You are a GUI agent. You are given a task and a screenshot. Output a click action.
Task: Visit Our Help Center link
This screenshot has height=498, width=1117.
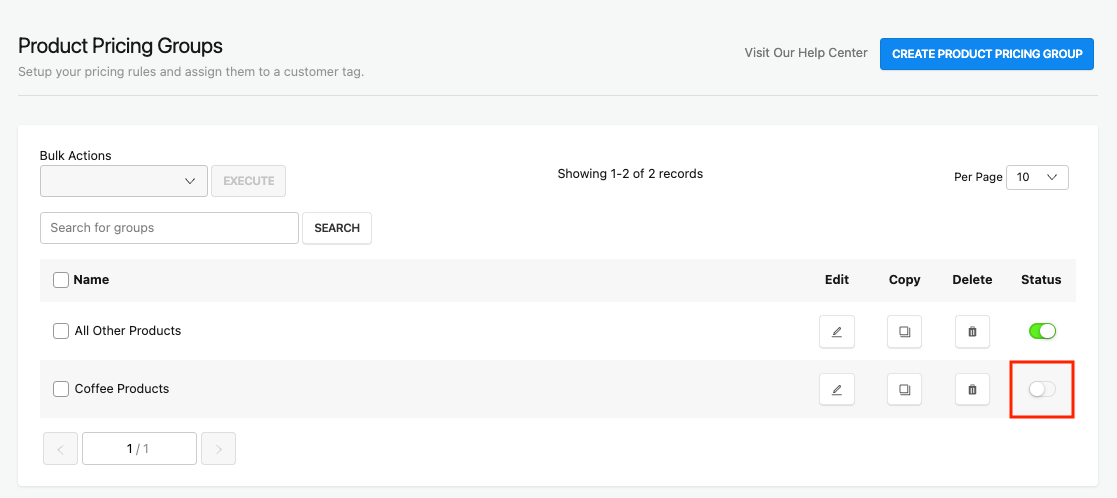806,53
